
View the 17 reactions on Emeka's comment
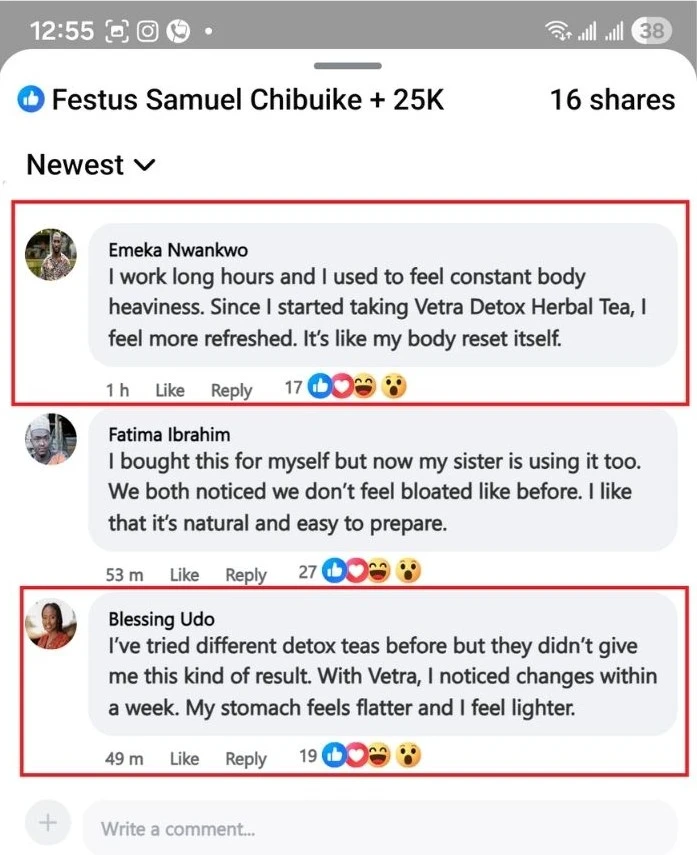(345, 387)
